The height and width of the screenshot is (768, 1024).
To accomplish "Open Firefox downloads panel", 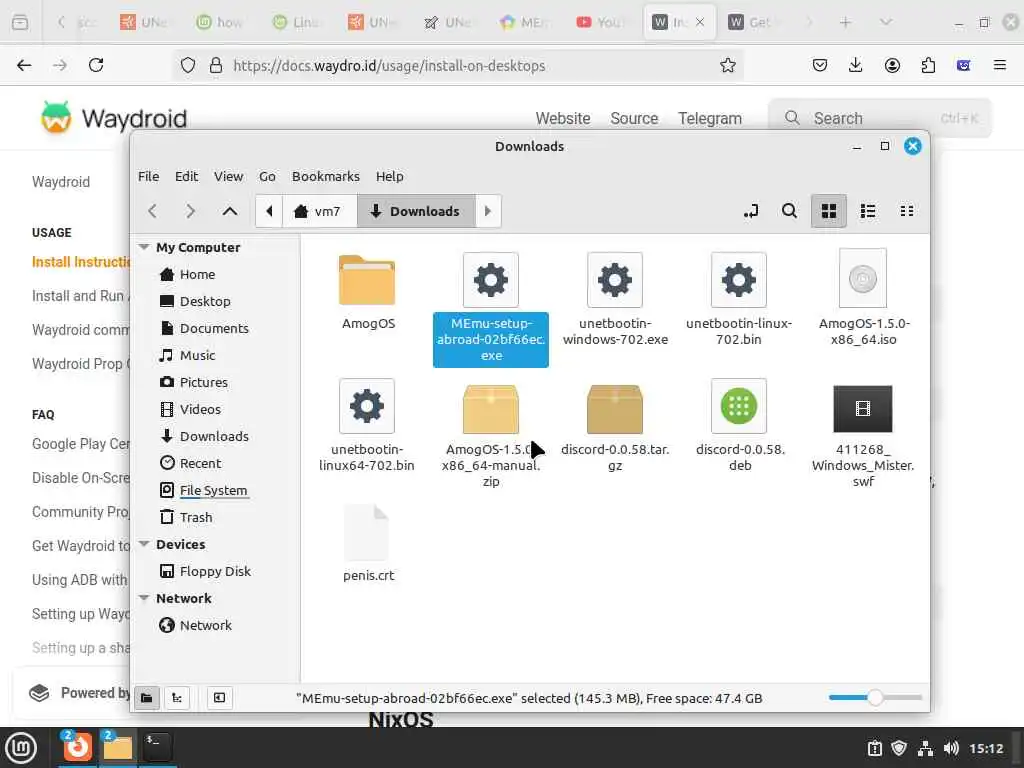I will [856, 65].
